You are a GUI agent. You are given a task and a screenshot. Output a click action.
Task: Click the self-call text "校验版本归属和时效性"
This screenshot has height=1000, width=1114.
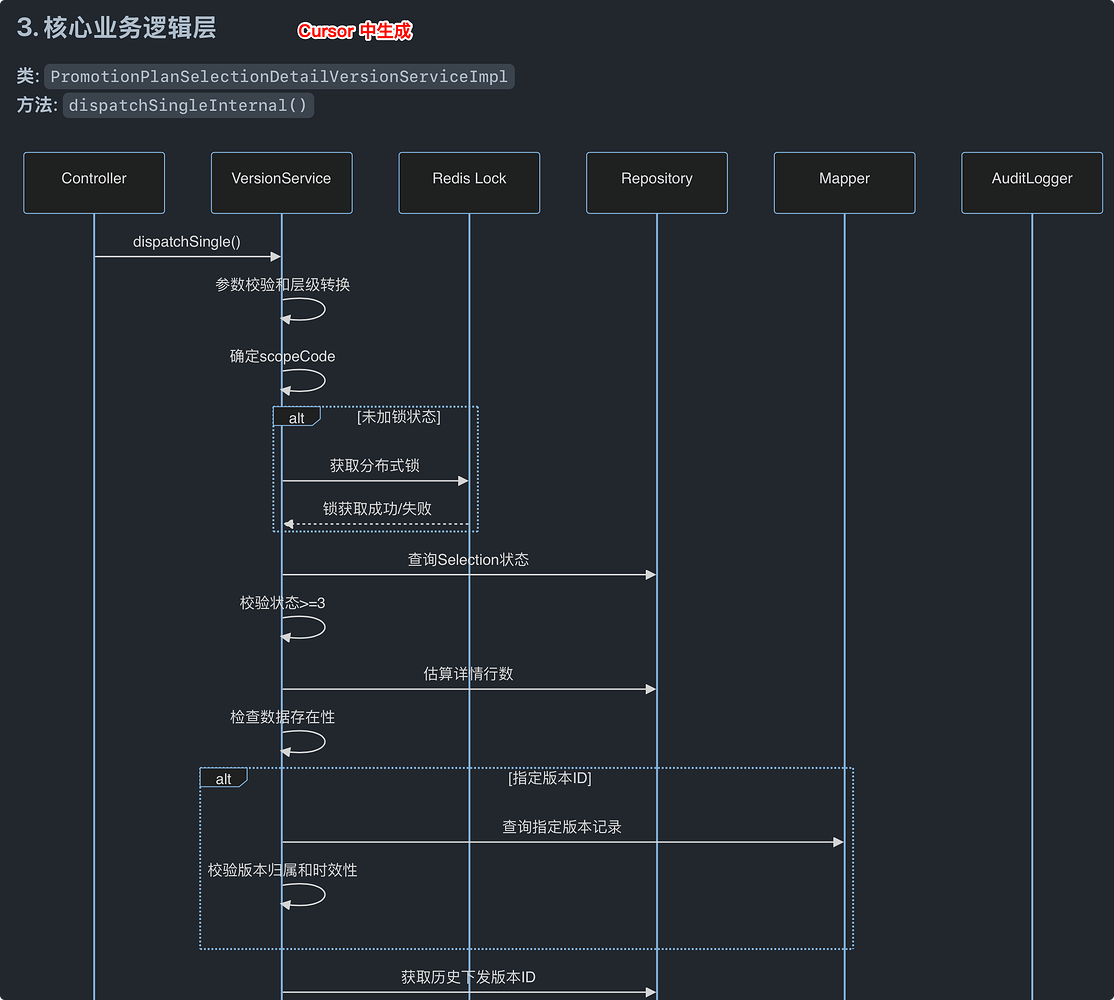pos(283,870)
